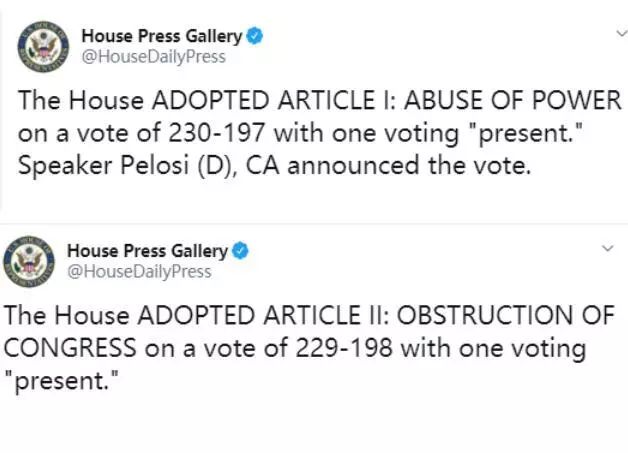Click the phrase "Speaker Pelosi (D), CA"
Screen dimensions: 628x453
point(148,165)
